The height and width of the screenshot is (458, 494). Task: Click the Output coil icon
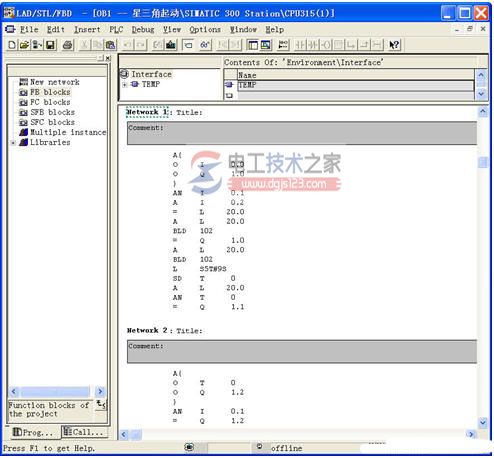pyautogui.click(x=326, y=45)
